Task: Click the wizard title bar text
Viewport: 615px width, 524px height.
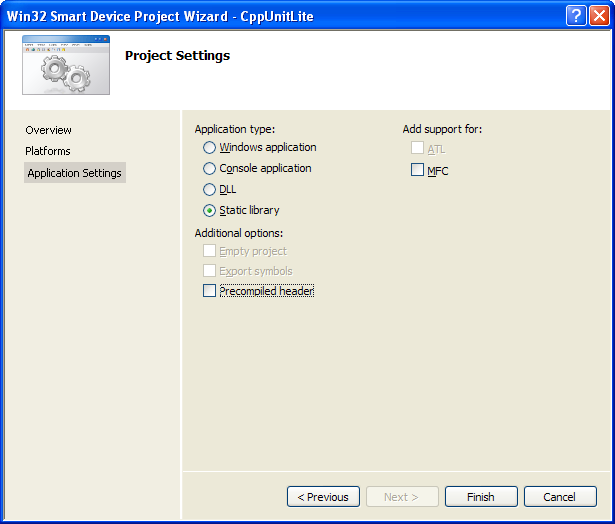Action: click(160, 16)
